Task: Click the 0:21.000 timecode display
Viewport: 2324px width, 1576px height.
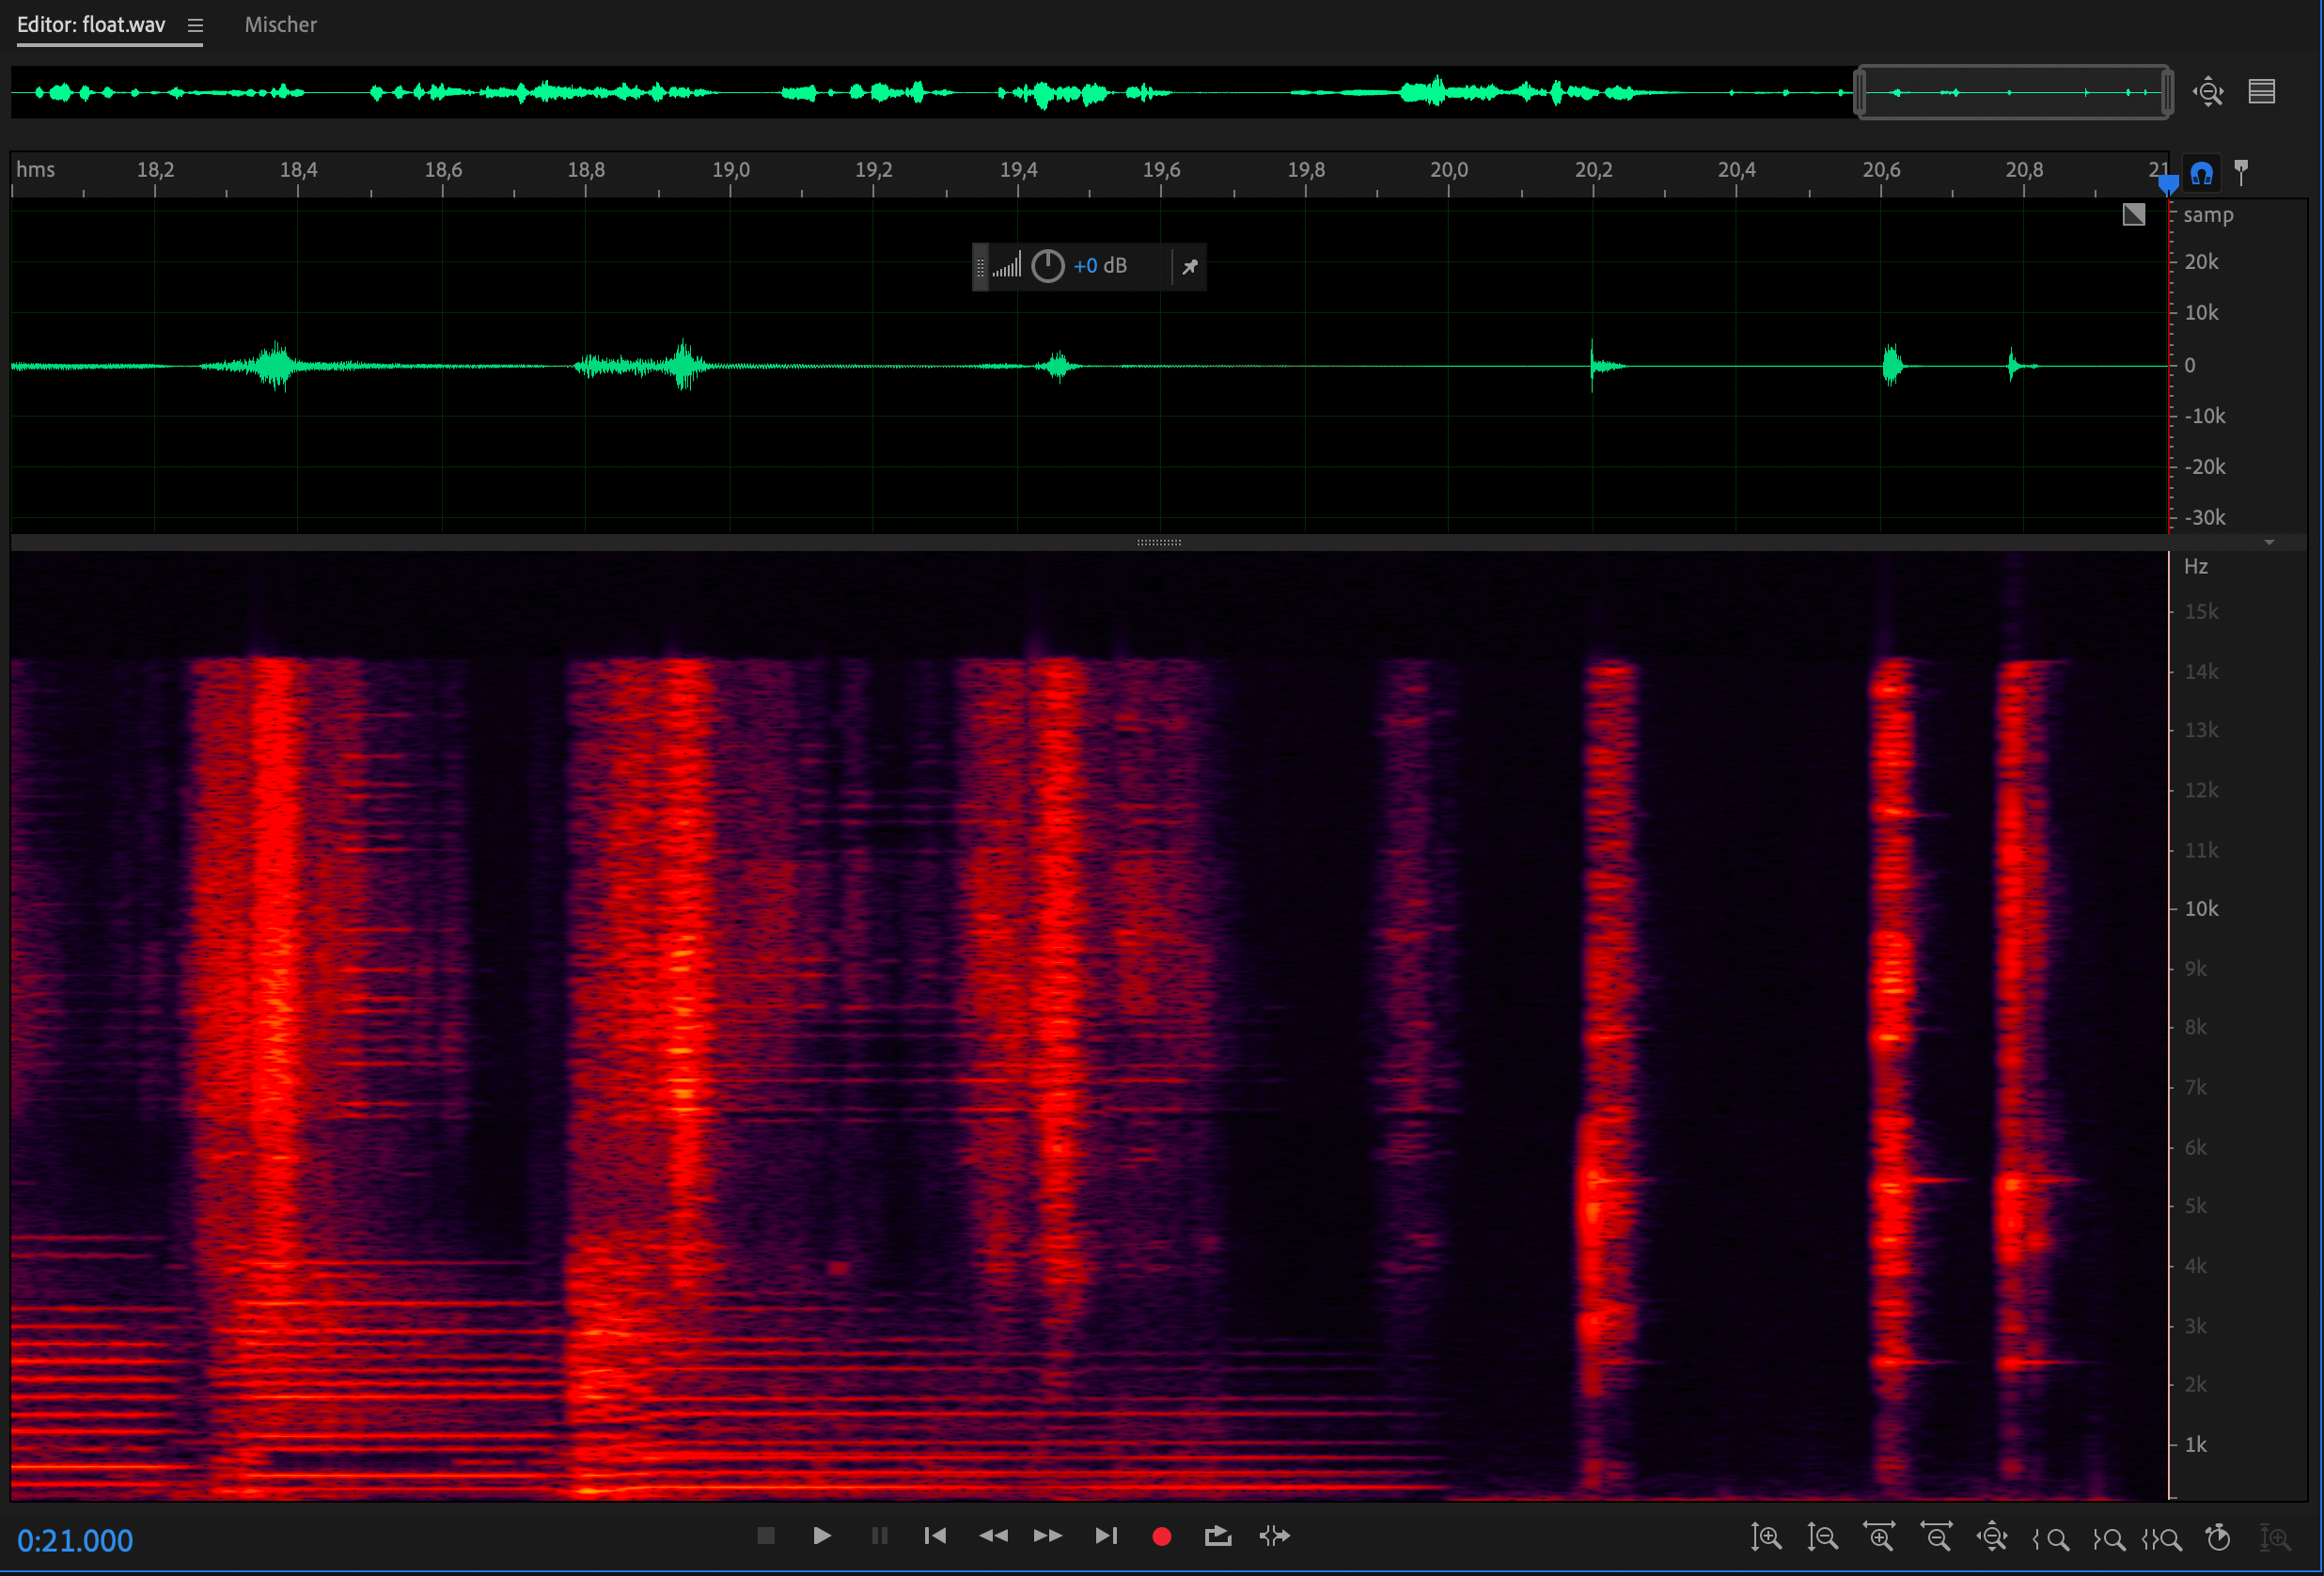Action: (x=75, y=1540)
